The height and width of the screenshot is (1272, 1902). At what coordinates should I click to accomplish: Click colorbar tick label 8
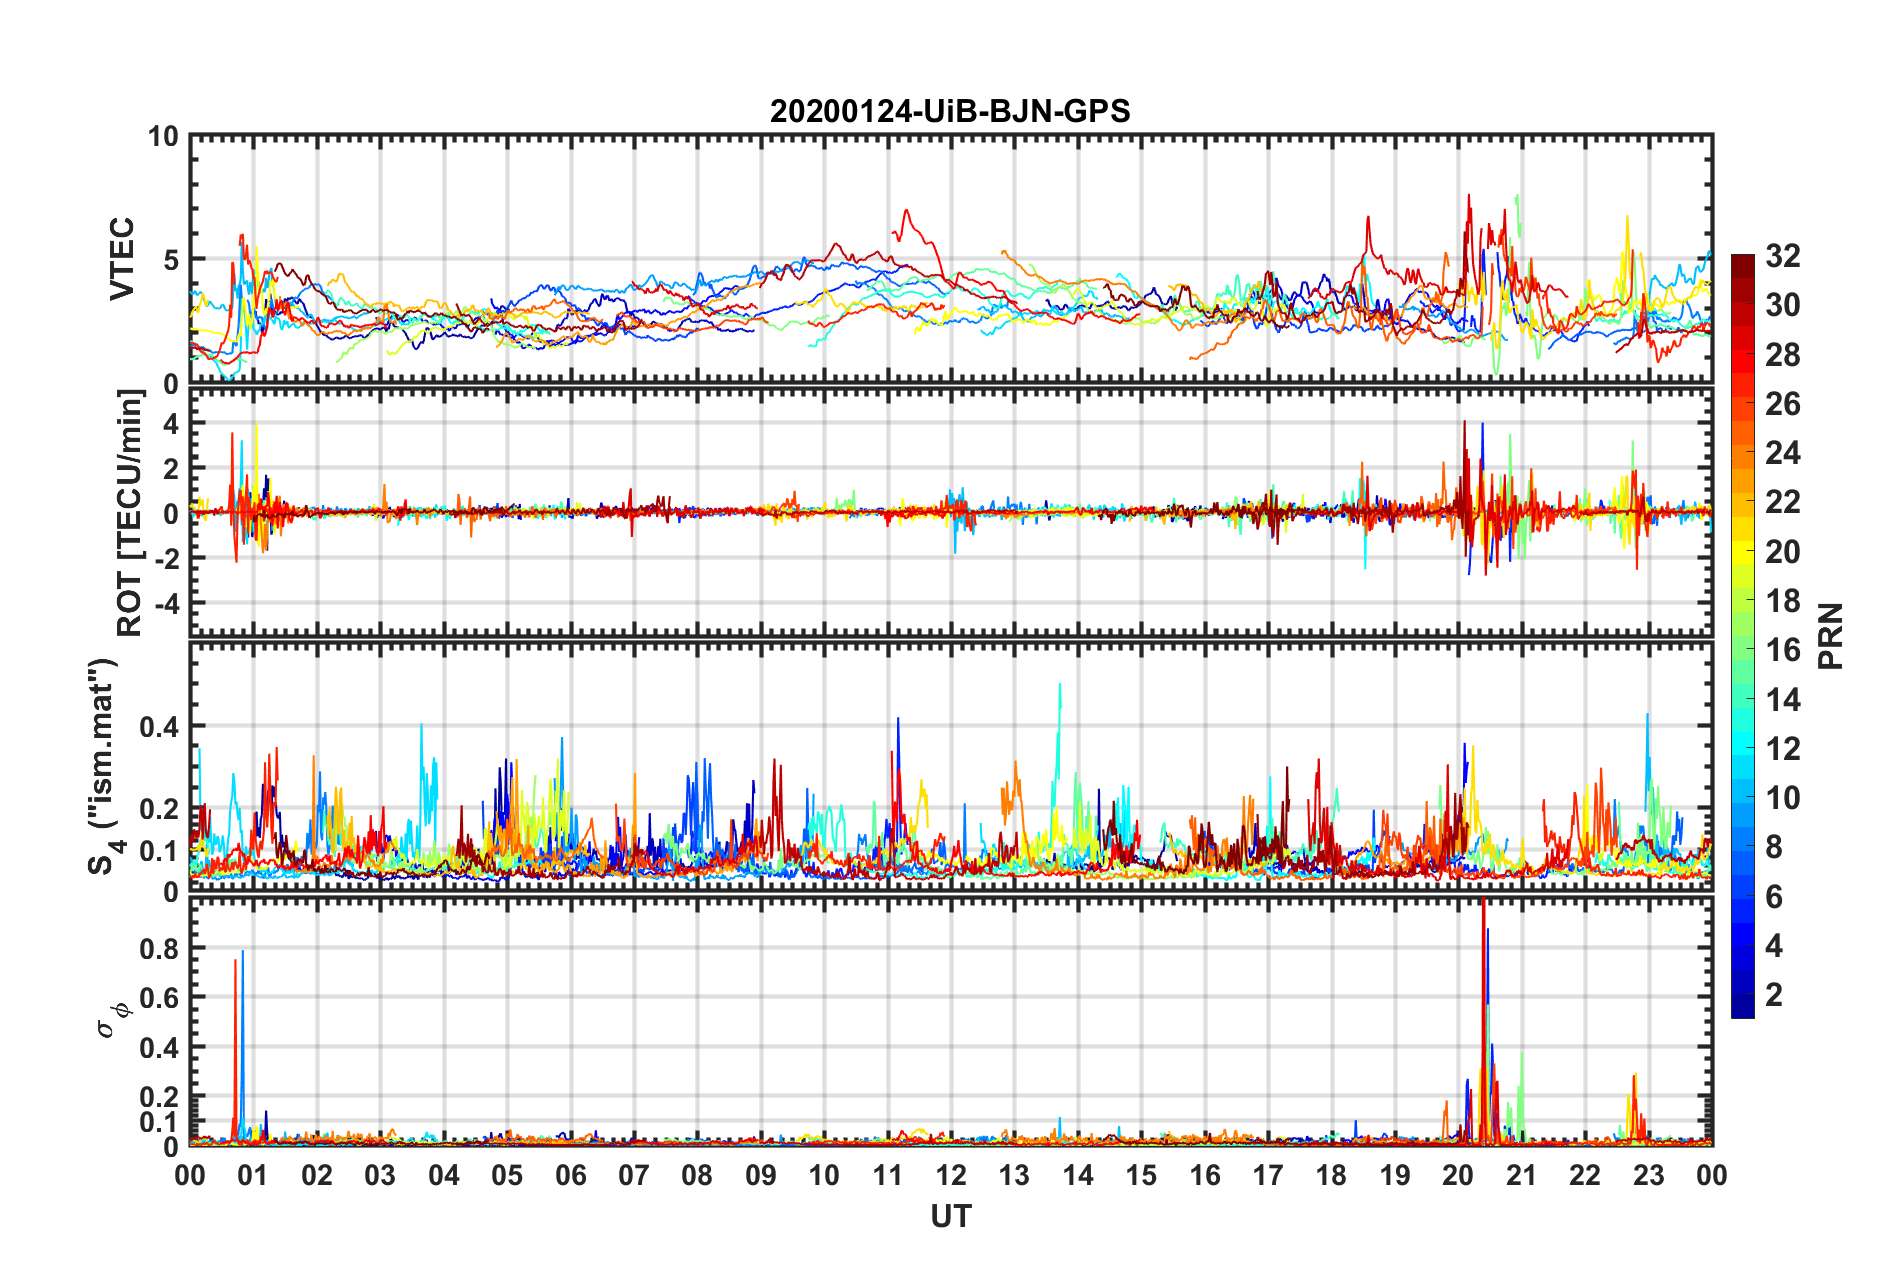point(1774,847)
